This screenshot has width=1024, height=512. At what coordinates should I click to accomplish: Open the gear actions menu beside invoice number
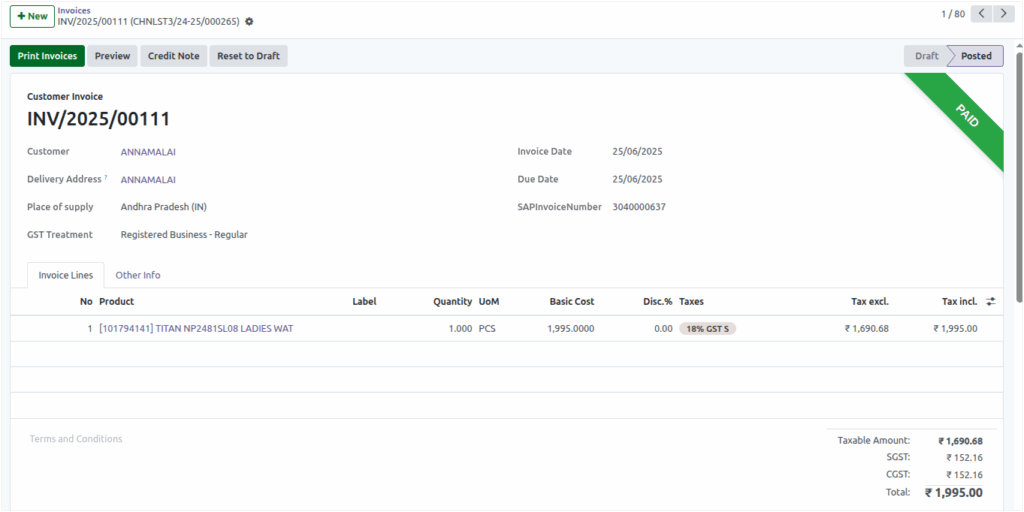point(249,22)
